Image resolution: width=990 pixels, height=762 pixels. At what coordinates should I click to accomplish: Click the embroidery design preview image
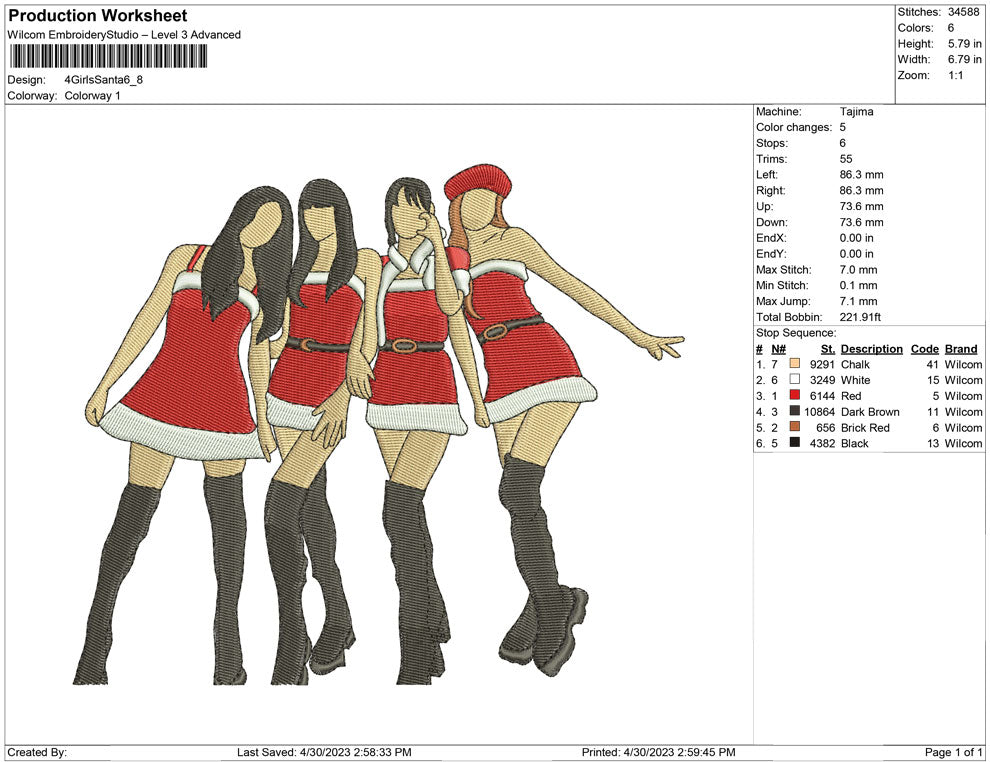click(x=378, y=430)
